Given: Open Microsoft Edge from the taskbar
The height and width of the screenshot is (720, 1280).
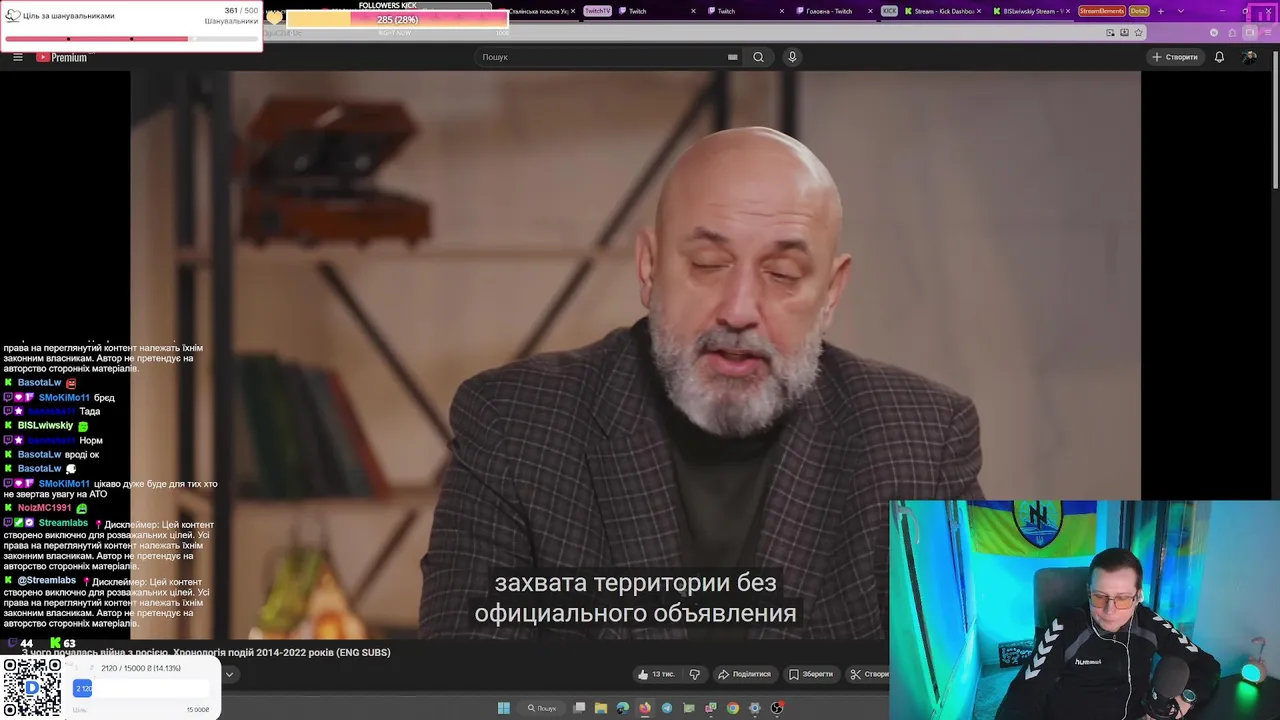Looking at the screenshot, I should (x=623, y=708).
